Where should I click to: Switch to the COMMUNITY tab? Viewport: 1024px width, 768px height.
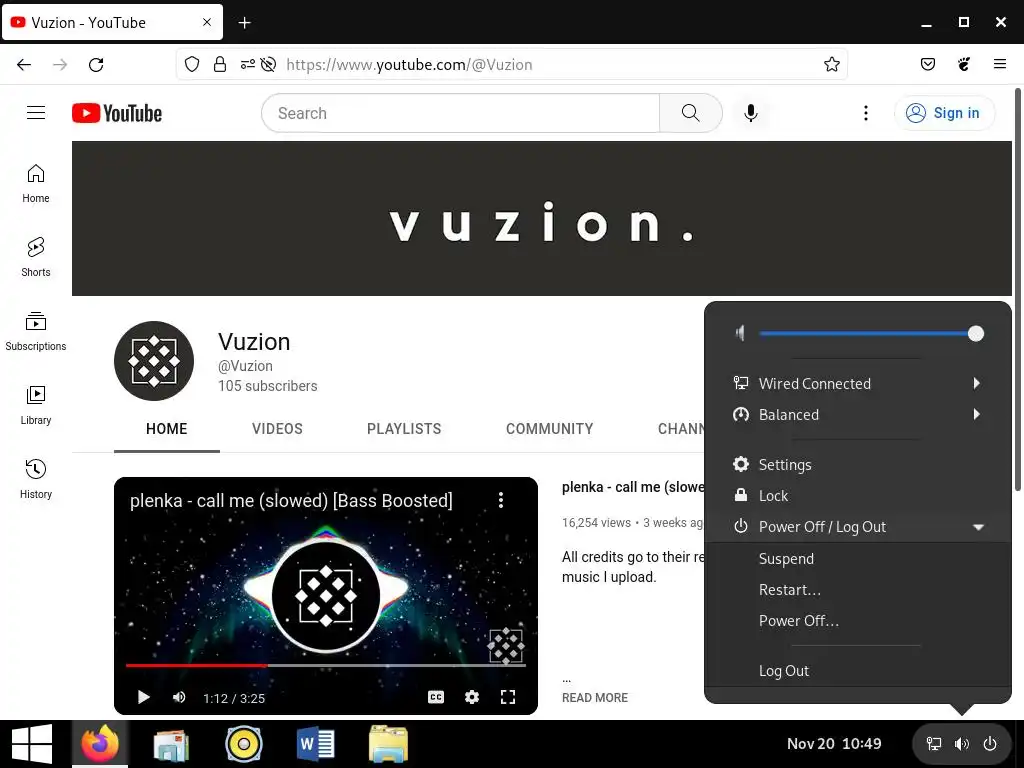[549, 429]
